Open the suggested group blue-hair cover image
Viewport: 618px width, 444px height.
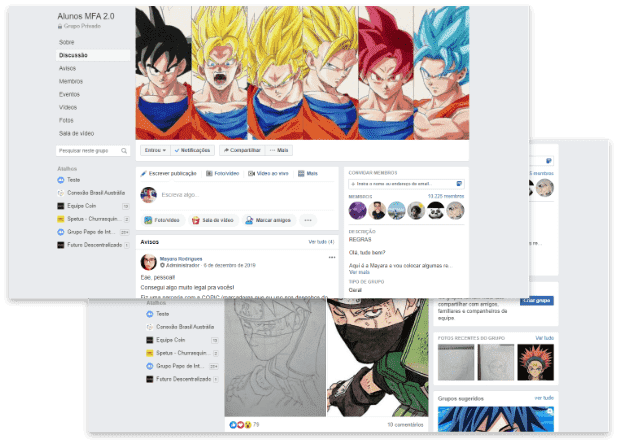tap(496, 419)
